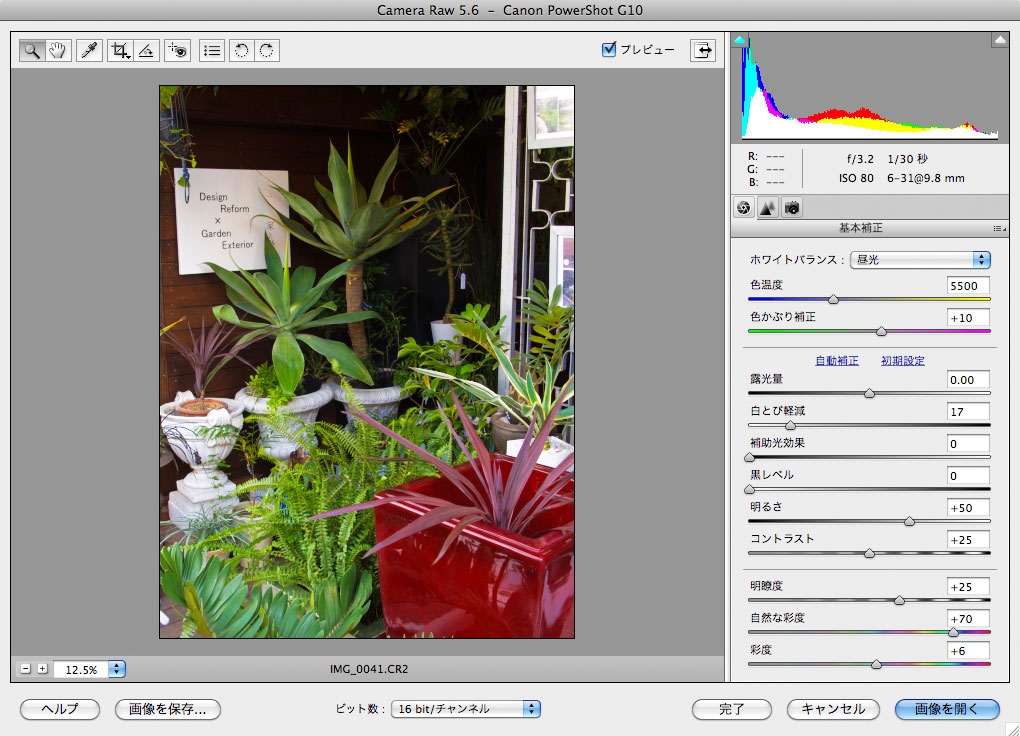Click the 画像を開く button
1020x736 pixels.
point(946,709)
